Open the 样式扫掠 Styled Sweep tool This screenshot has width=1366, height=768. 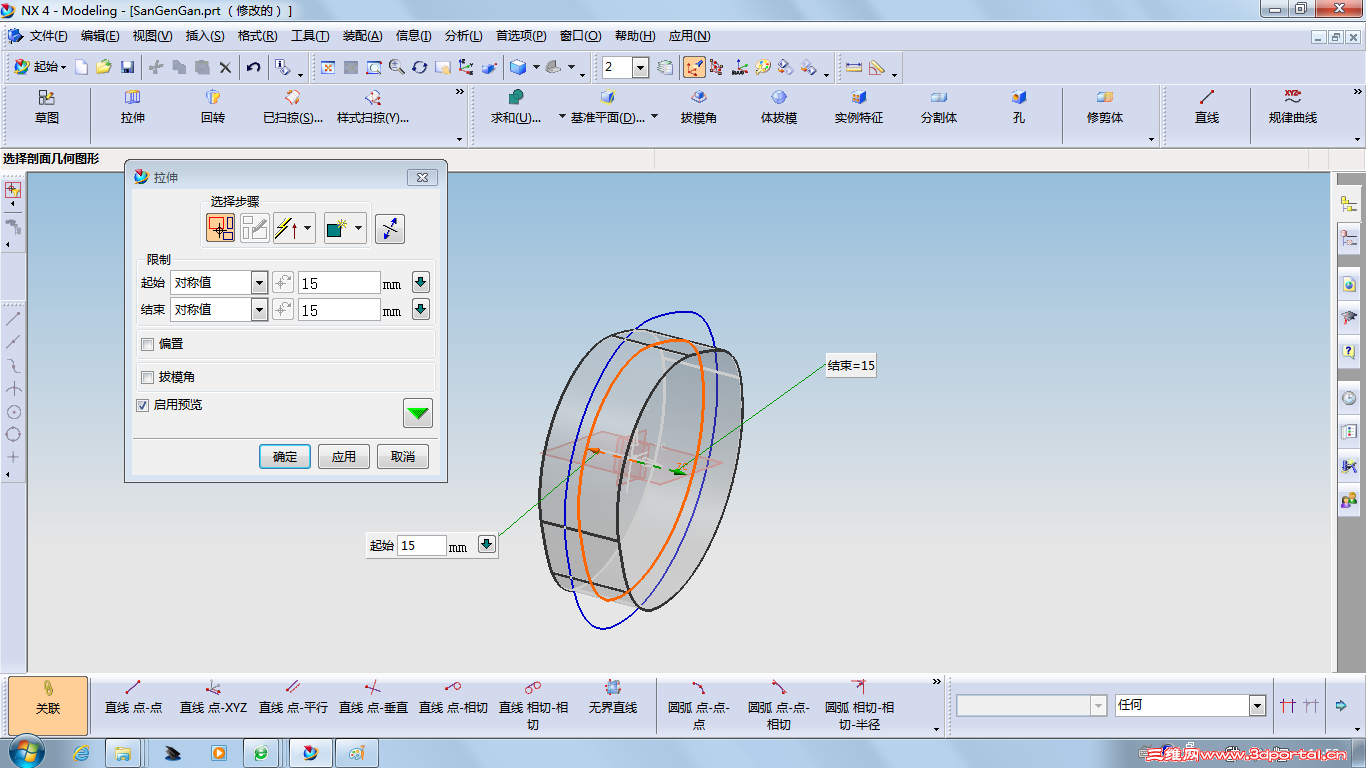pos(373,107)
